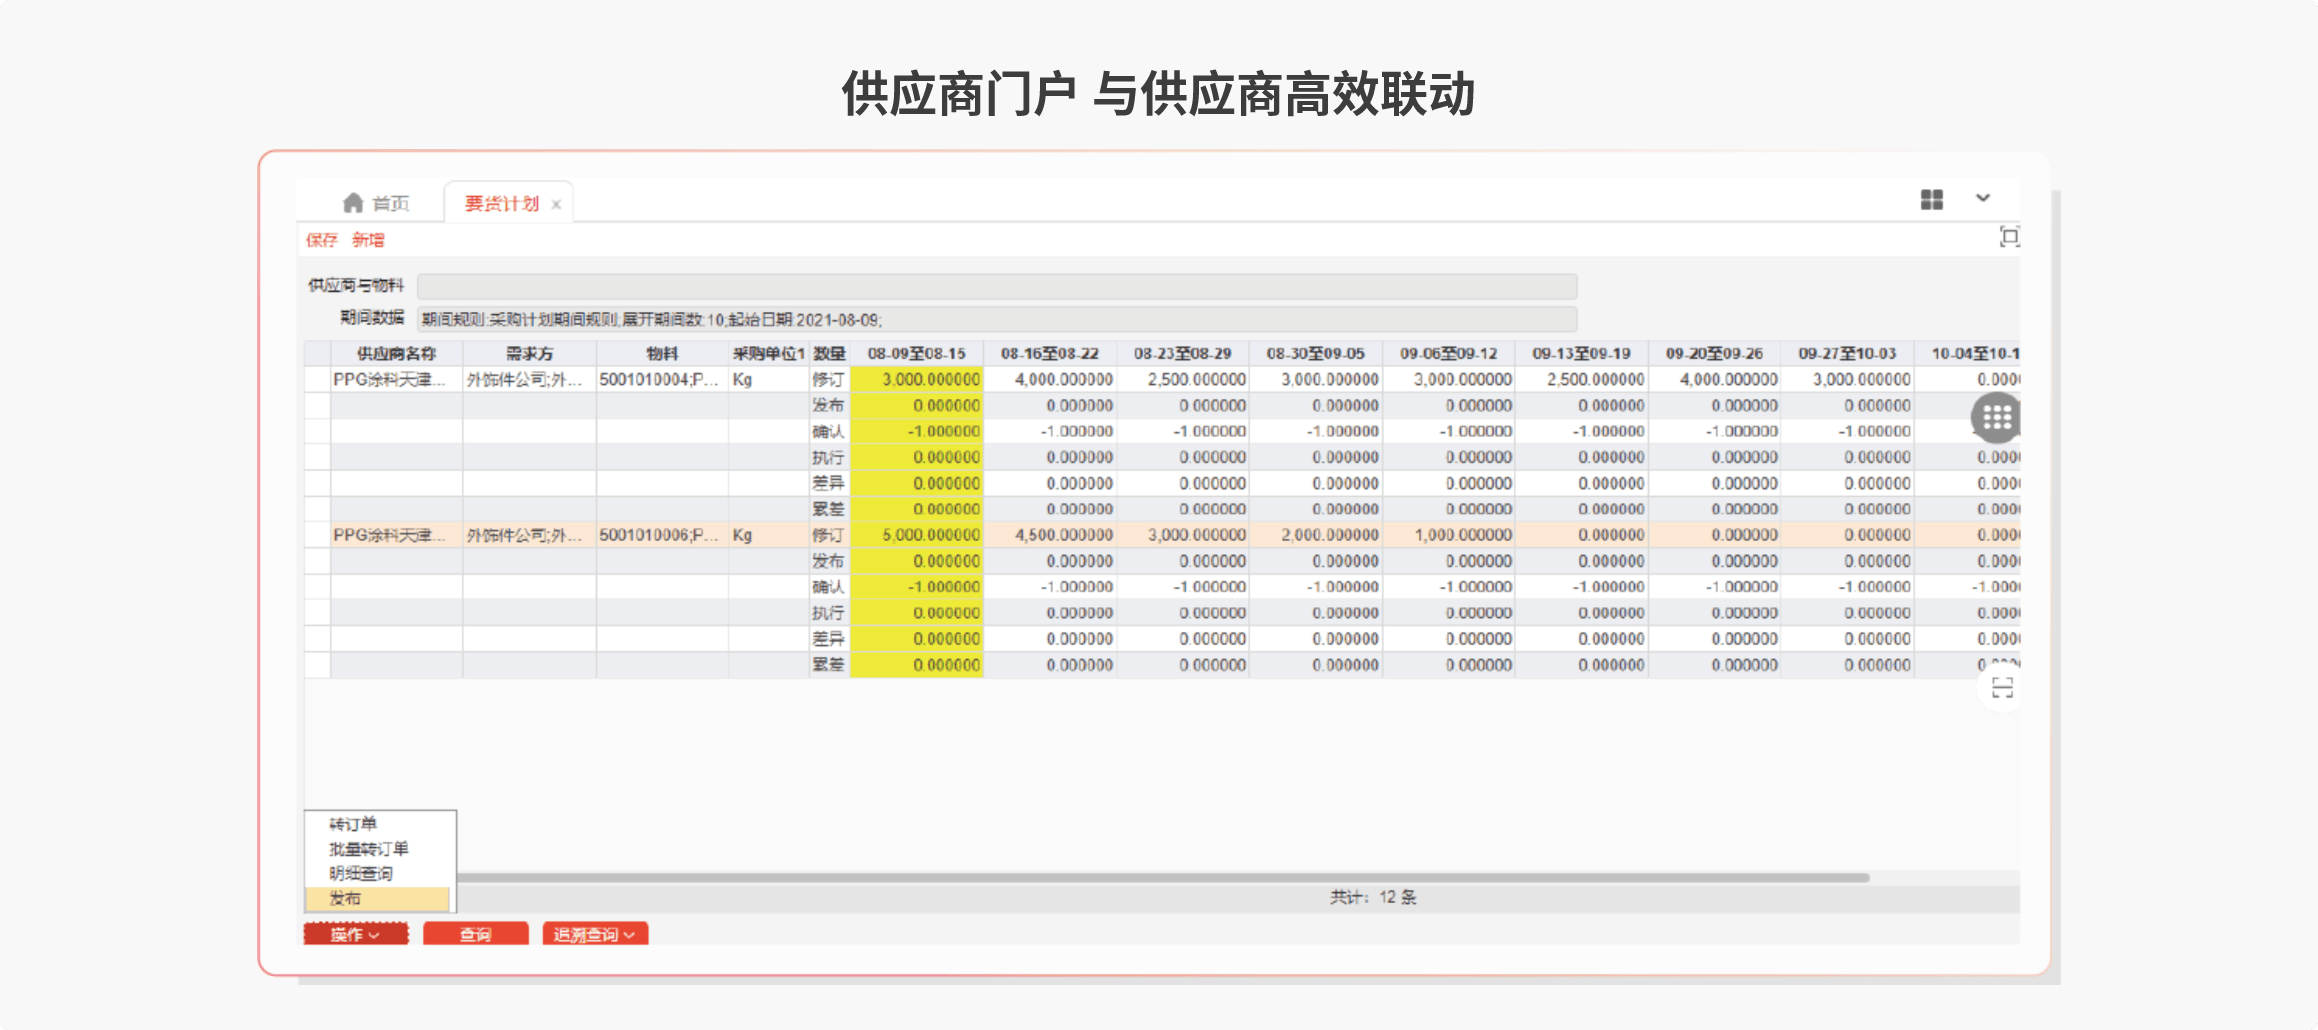The height and width of the screenshot is (1030, 2318).
Task: Click the home icon on 首页 tab
Action: coord(352,203)
